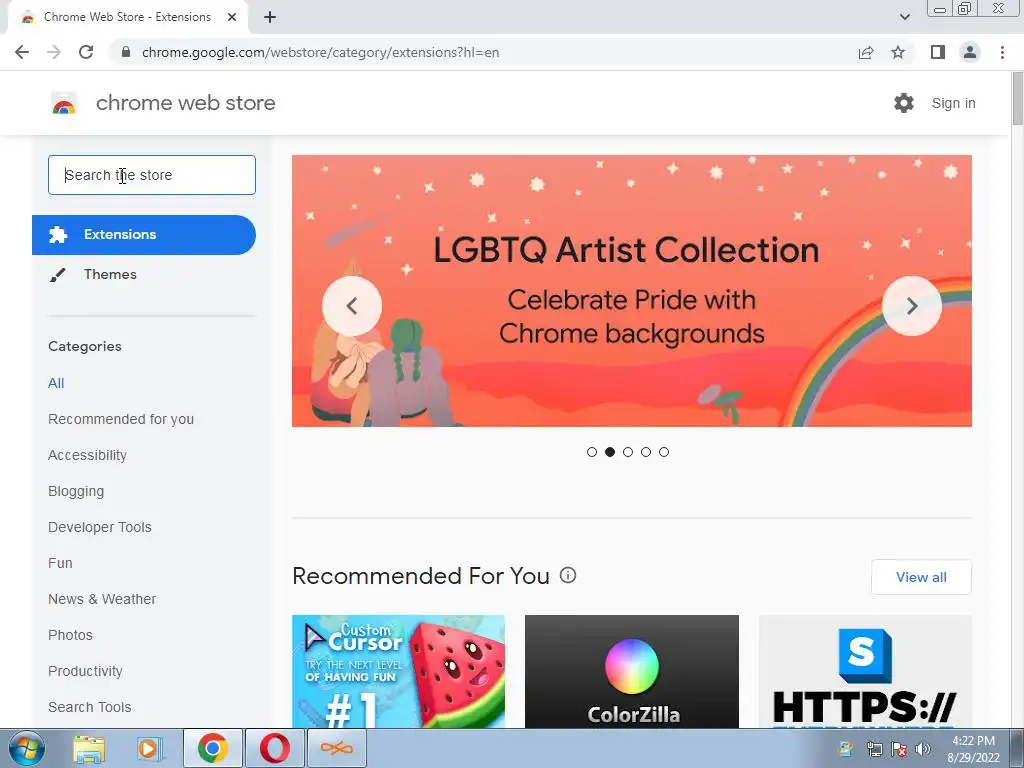The image size is (1024, 768).
Task: Click the address bar URL
Action: [x=320, y=52]
